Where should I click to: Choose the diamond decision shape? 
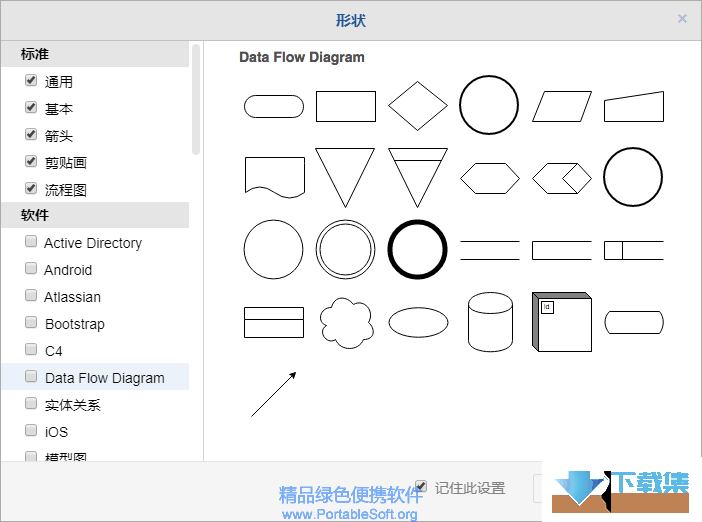(x=418, y=106)
